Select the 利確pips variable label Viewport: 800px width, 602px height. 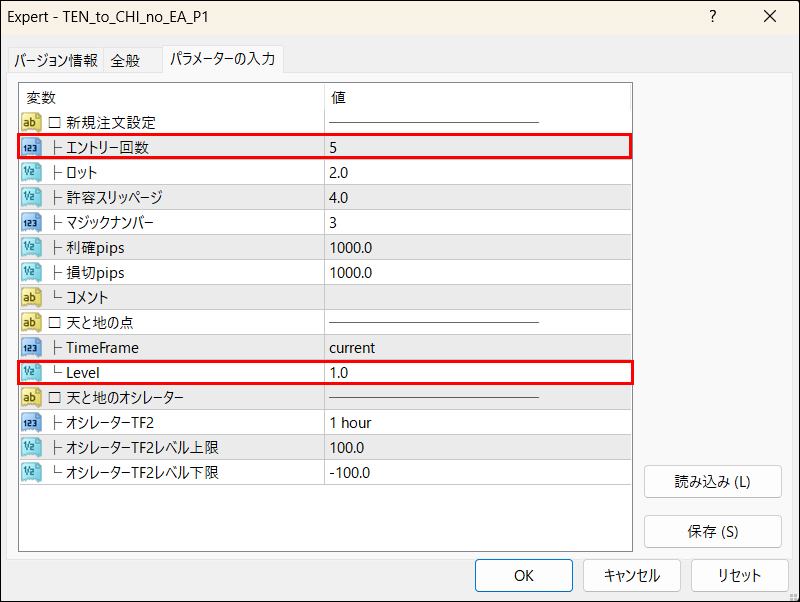tap(95, 247)
